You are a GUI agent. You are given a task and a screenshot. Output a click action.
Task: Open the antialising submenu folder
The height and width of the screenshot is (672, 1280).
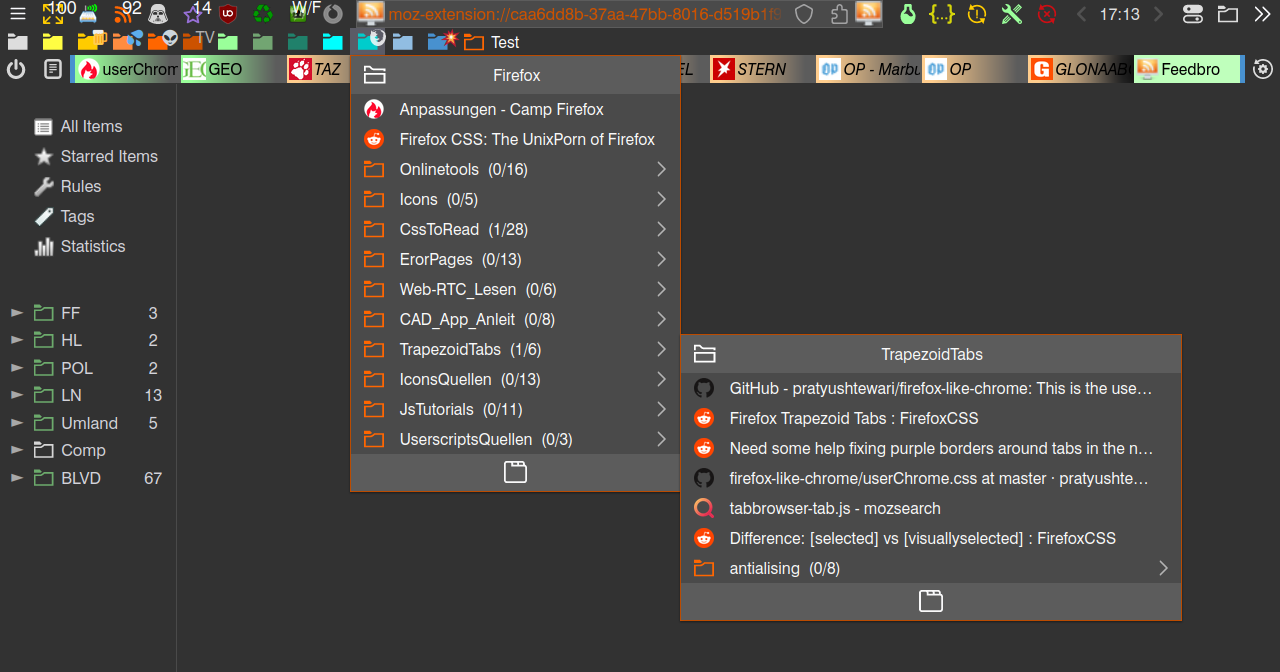click(x=931, y=568)
